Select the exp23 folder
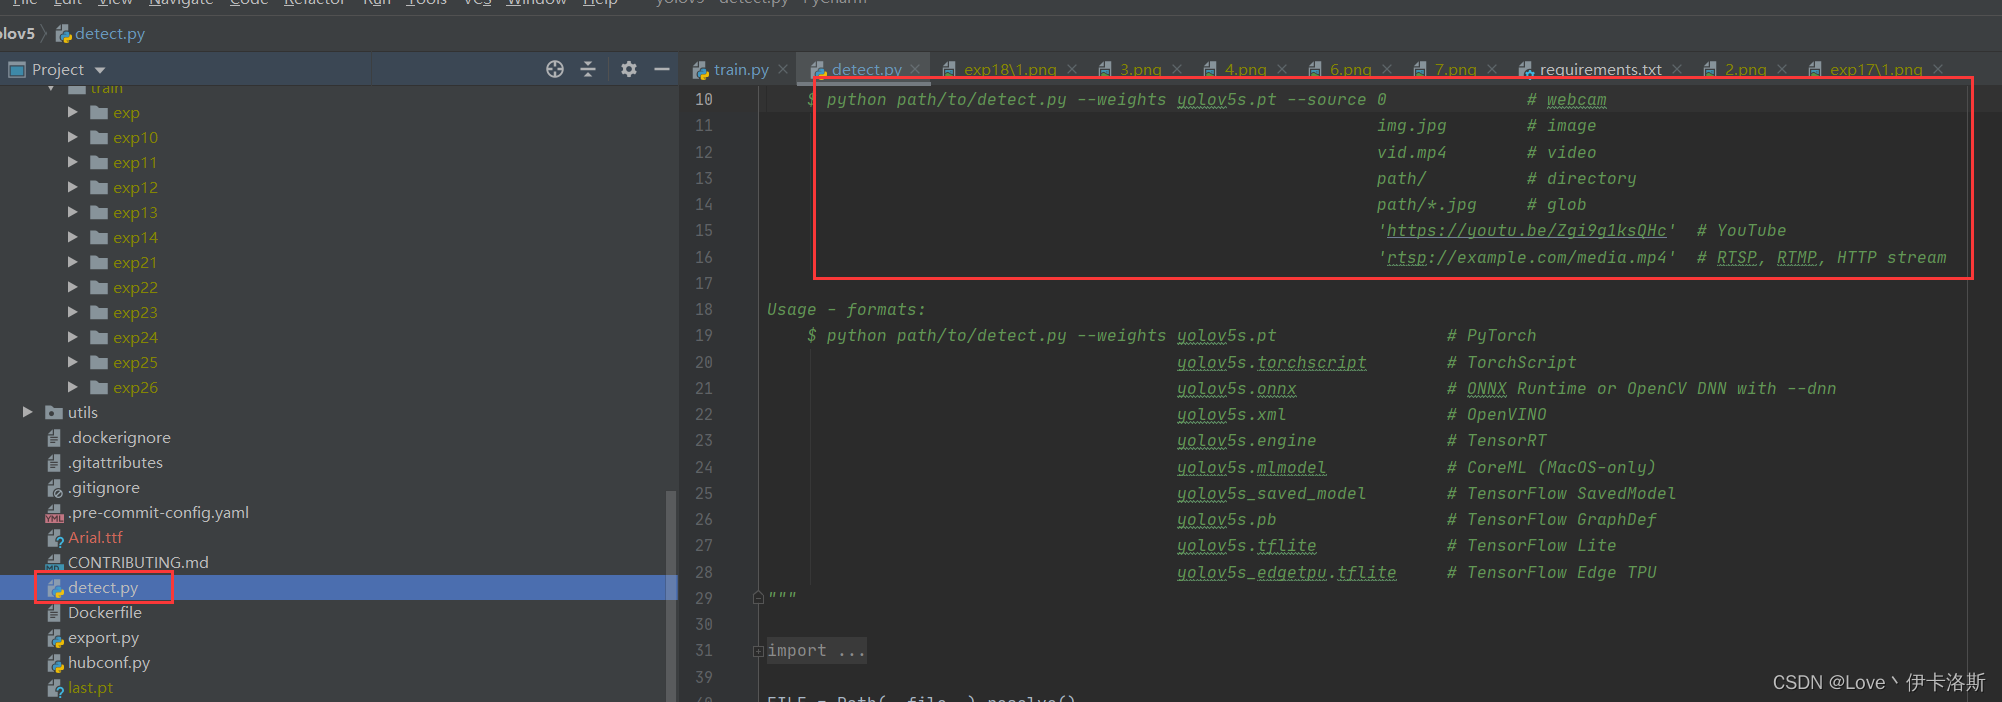2002x702 pixels. 135,312
